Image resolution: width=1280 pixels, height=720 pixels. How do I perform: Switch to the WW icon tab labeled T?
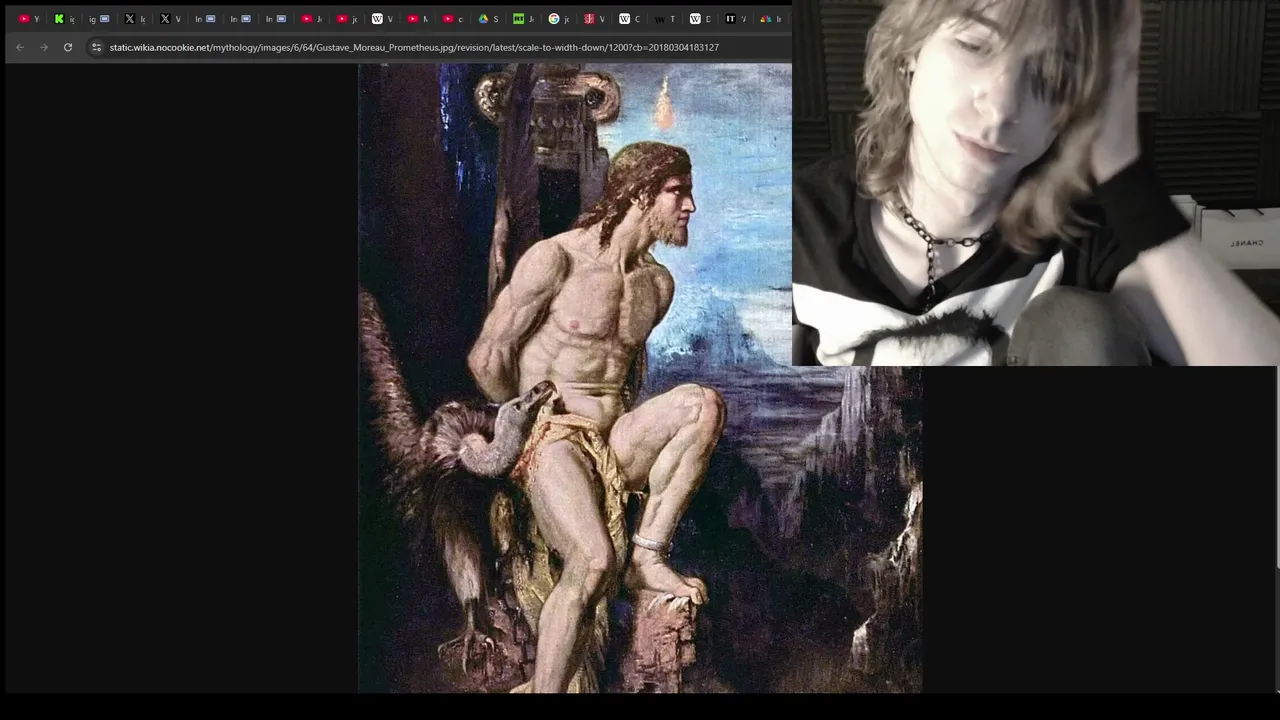pyautogui.click(x=664, y=19)
